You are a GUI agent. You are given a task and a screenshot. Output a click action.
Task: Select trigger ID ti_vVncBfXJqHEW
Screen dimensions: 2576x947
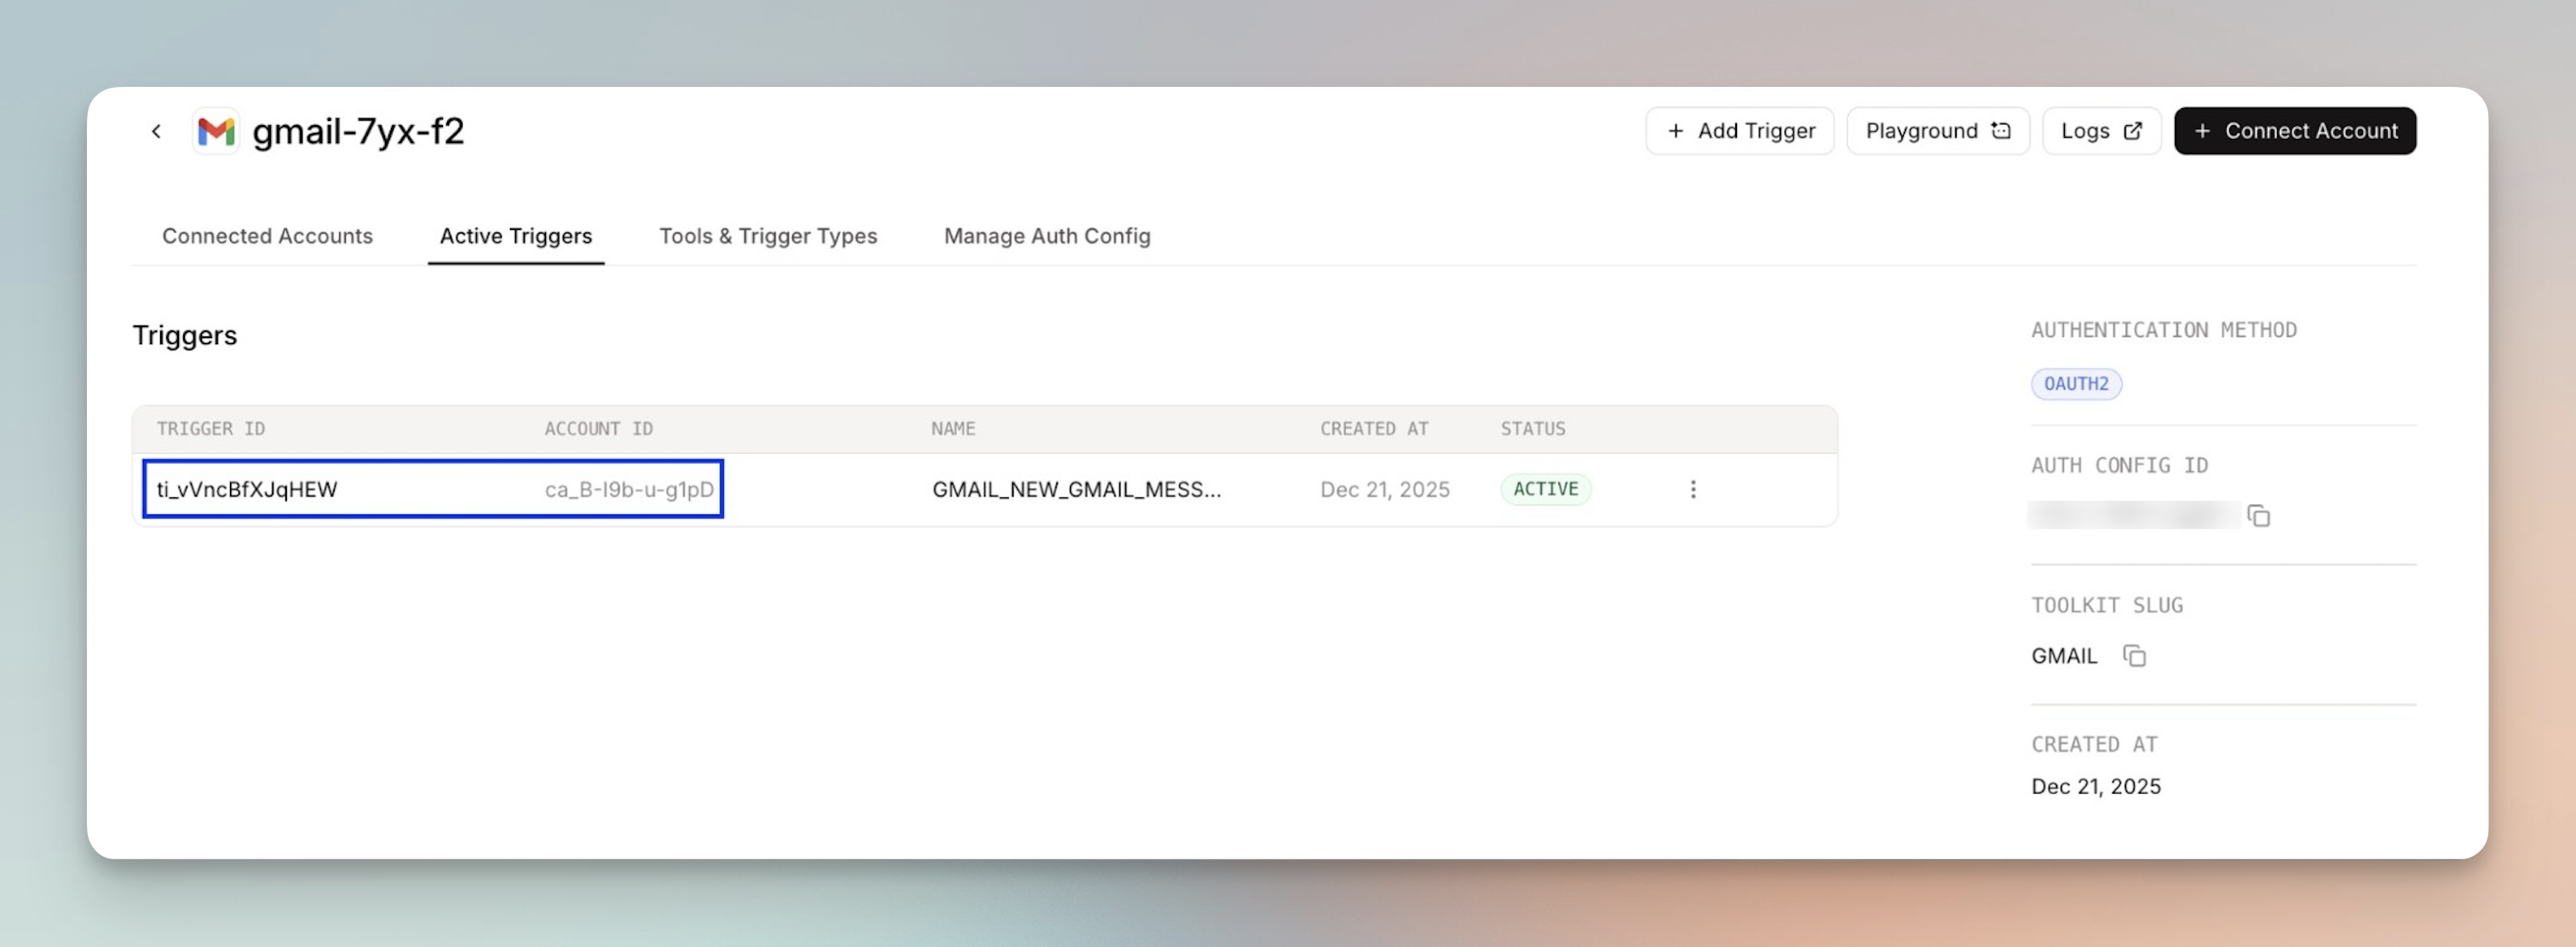tap(247, 489)
